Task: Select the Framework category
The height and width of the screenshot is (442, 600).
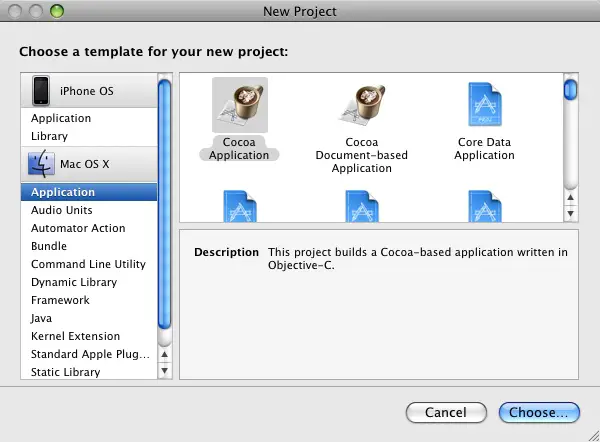Action: [x=60, y=300]
